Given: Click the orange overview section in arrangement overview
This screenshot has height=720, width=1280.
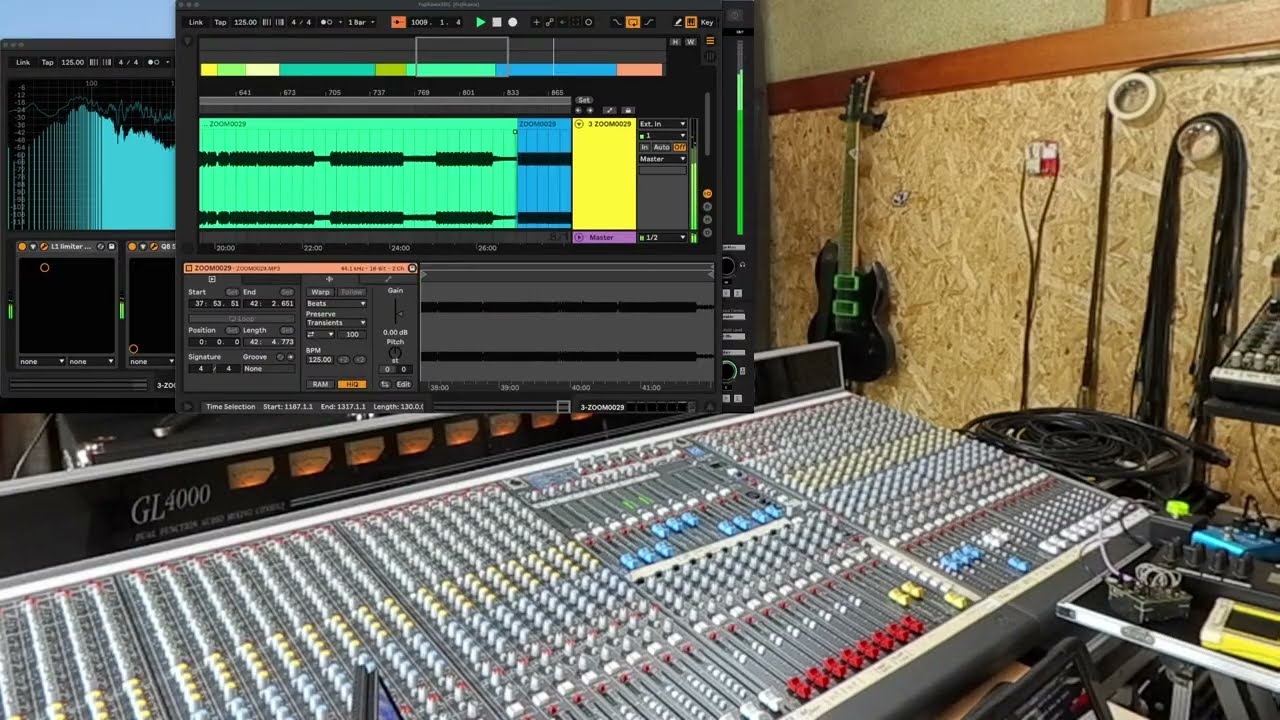Looking at the screenshot, I should [639, 69].
